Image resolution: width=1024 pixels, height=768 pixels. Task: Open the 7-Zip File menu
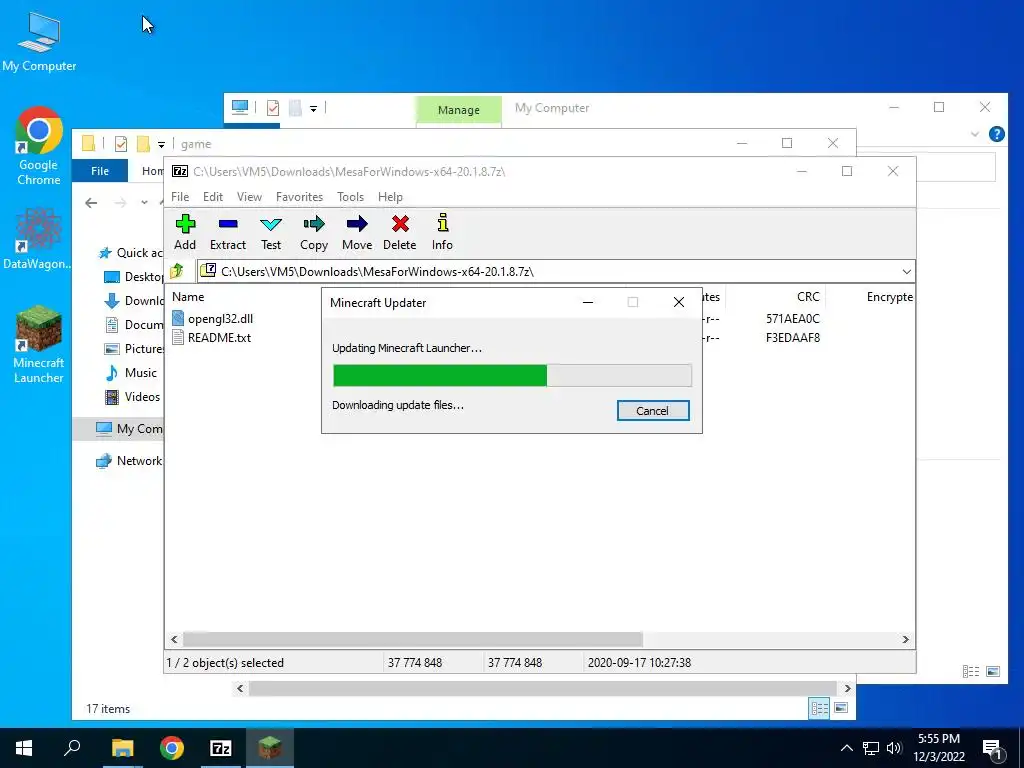(x=180, y=197)
